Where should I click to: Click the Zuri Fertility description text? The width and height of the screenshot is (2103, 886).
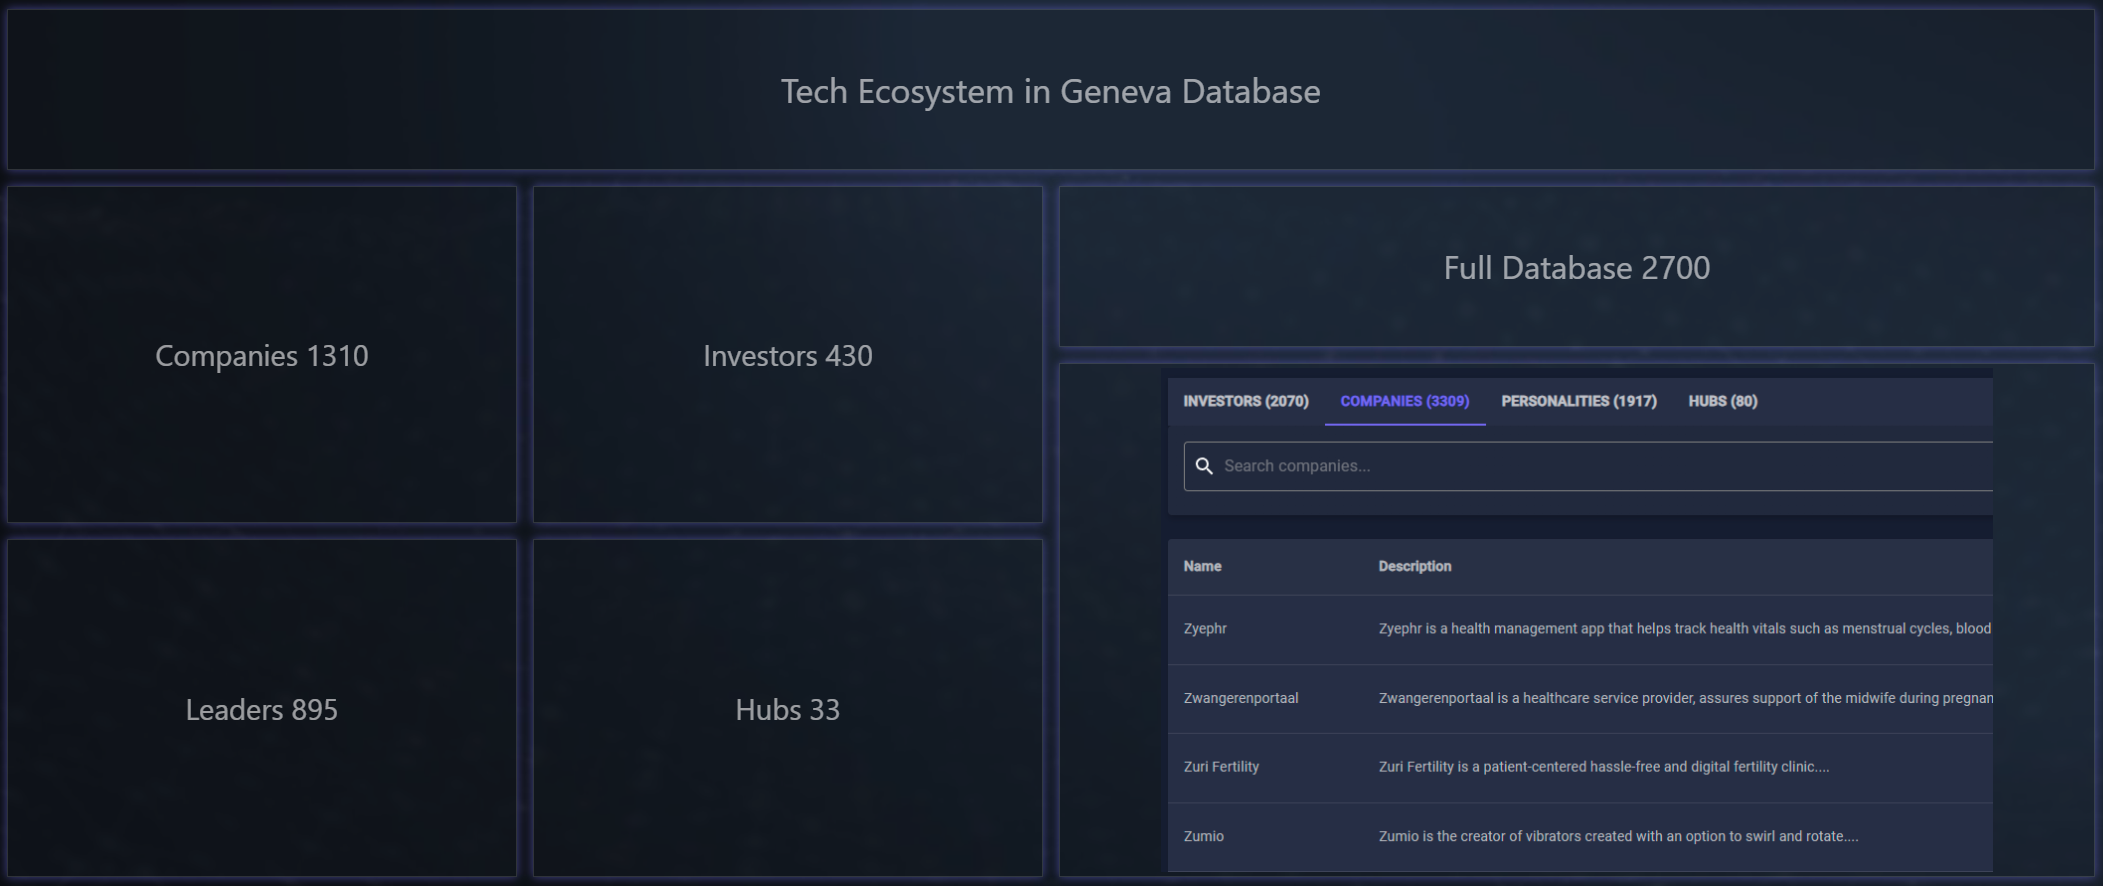click(1603, 767)
